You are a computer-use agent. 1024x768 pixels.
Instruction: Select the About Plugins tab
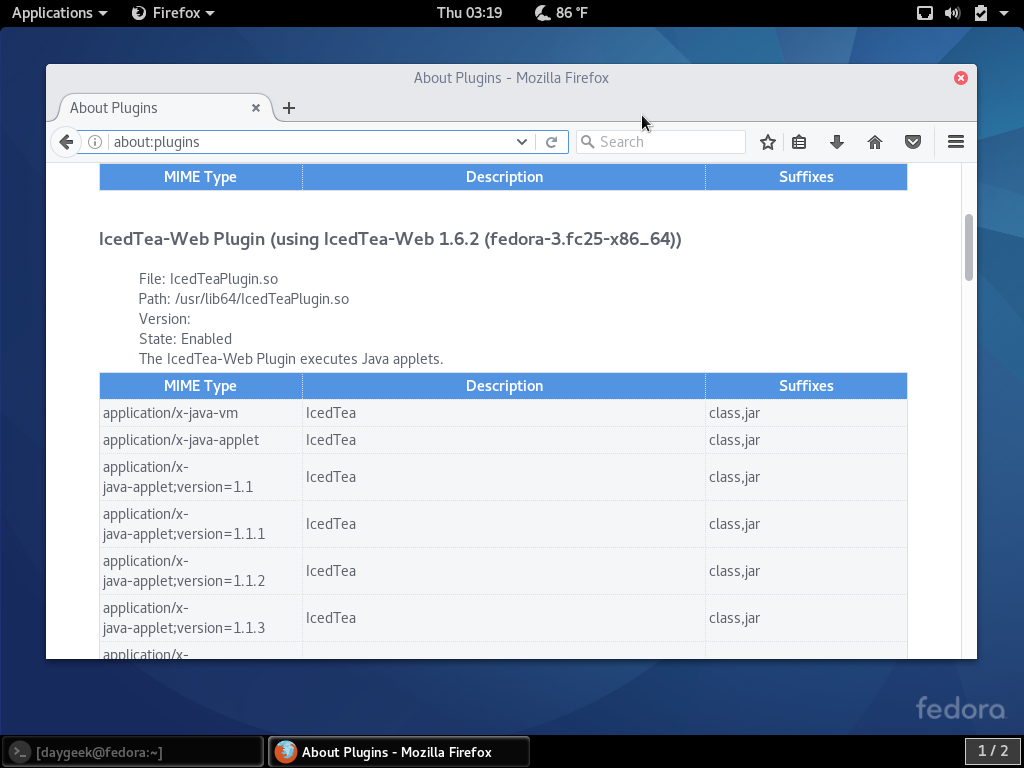[163, 108]
